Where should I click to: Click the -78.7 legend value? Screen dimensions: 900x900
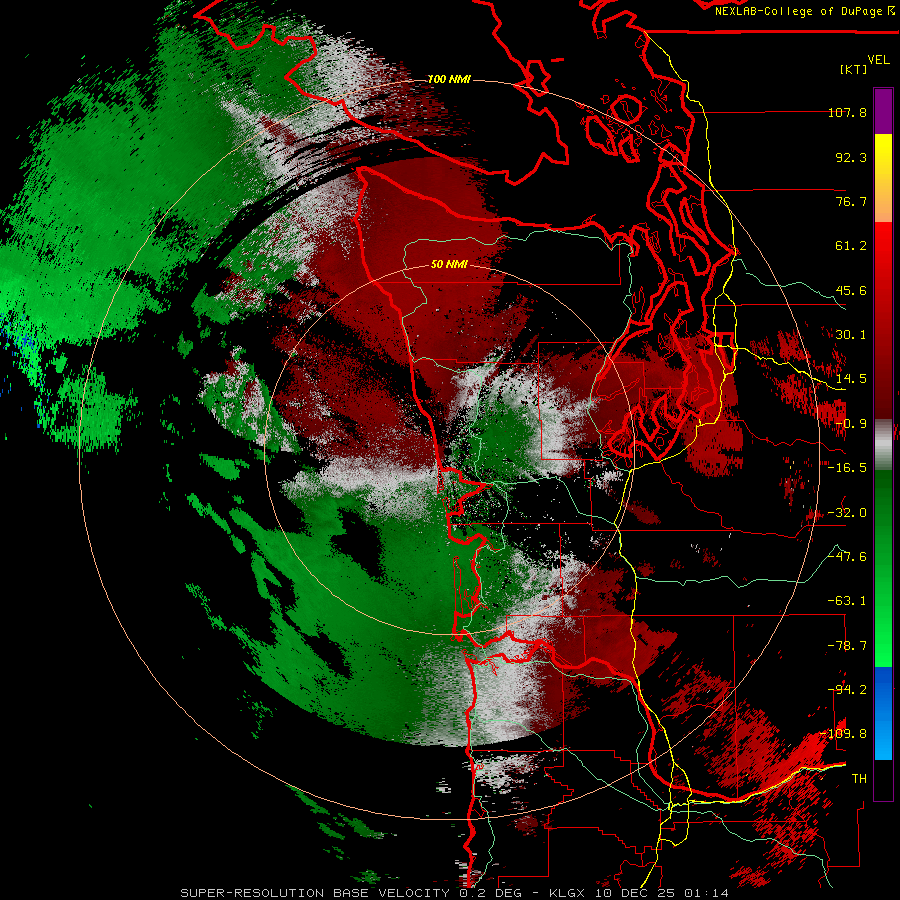(x=847, y=646)
